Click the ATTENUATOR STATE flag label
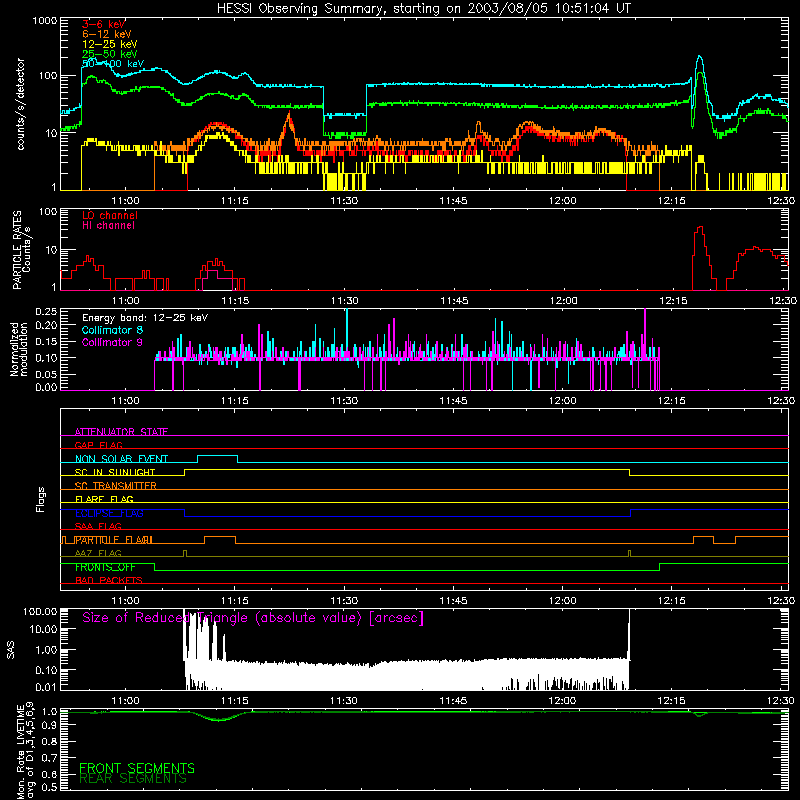This screenshot has width=800, height=800. coord(121,432)
